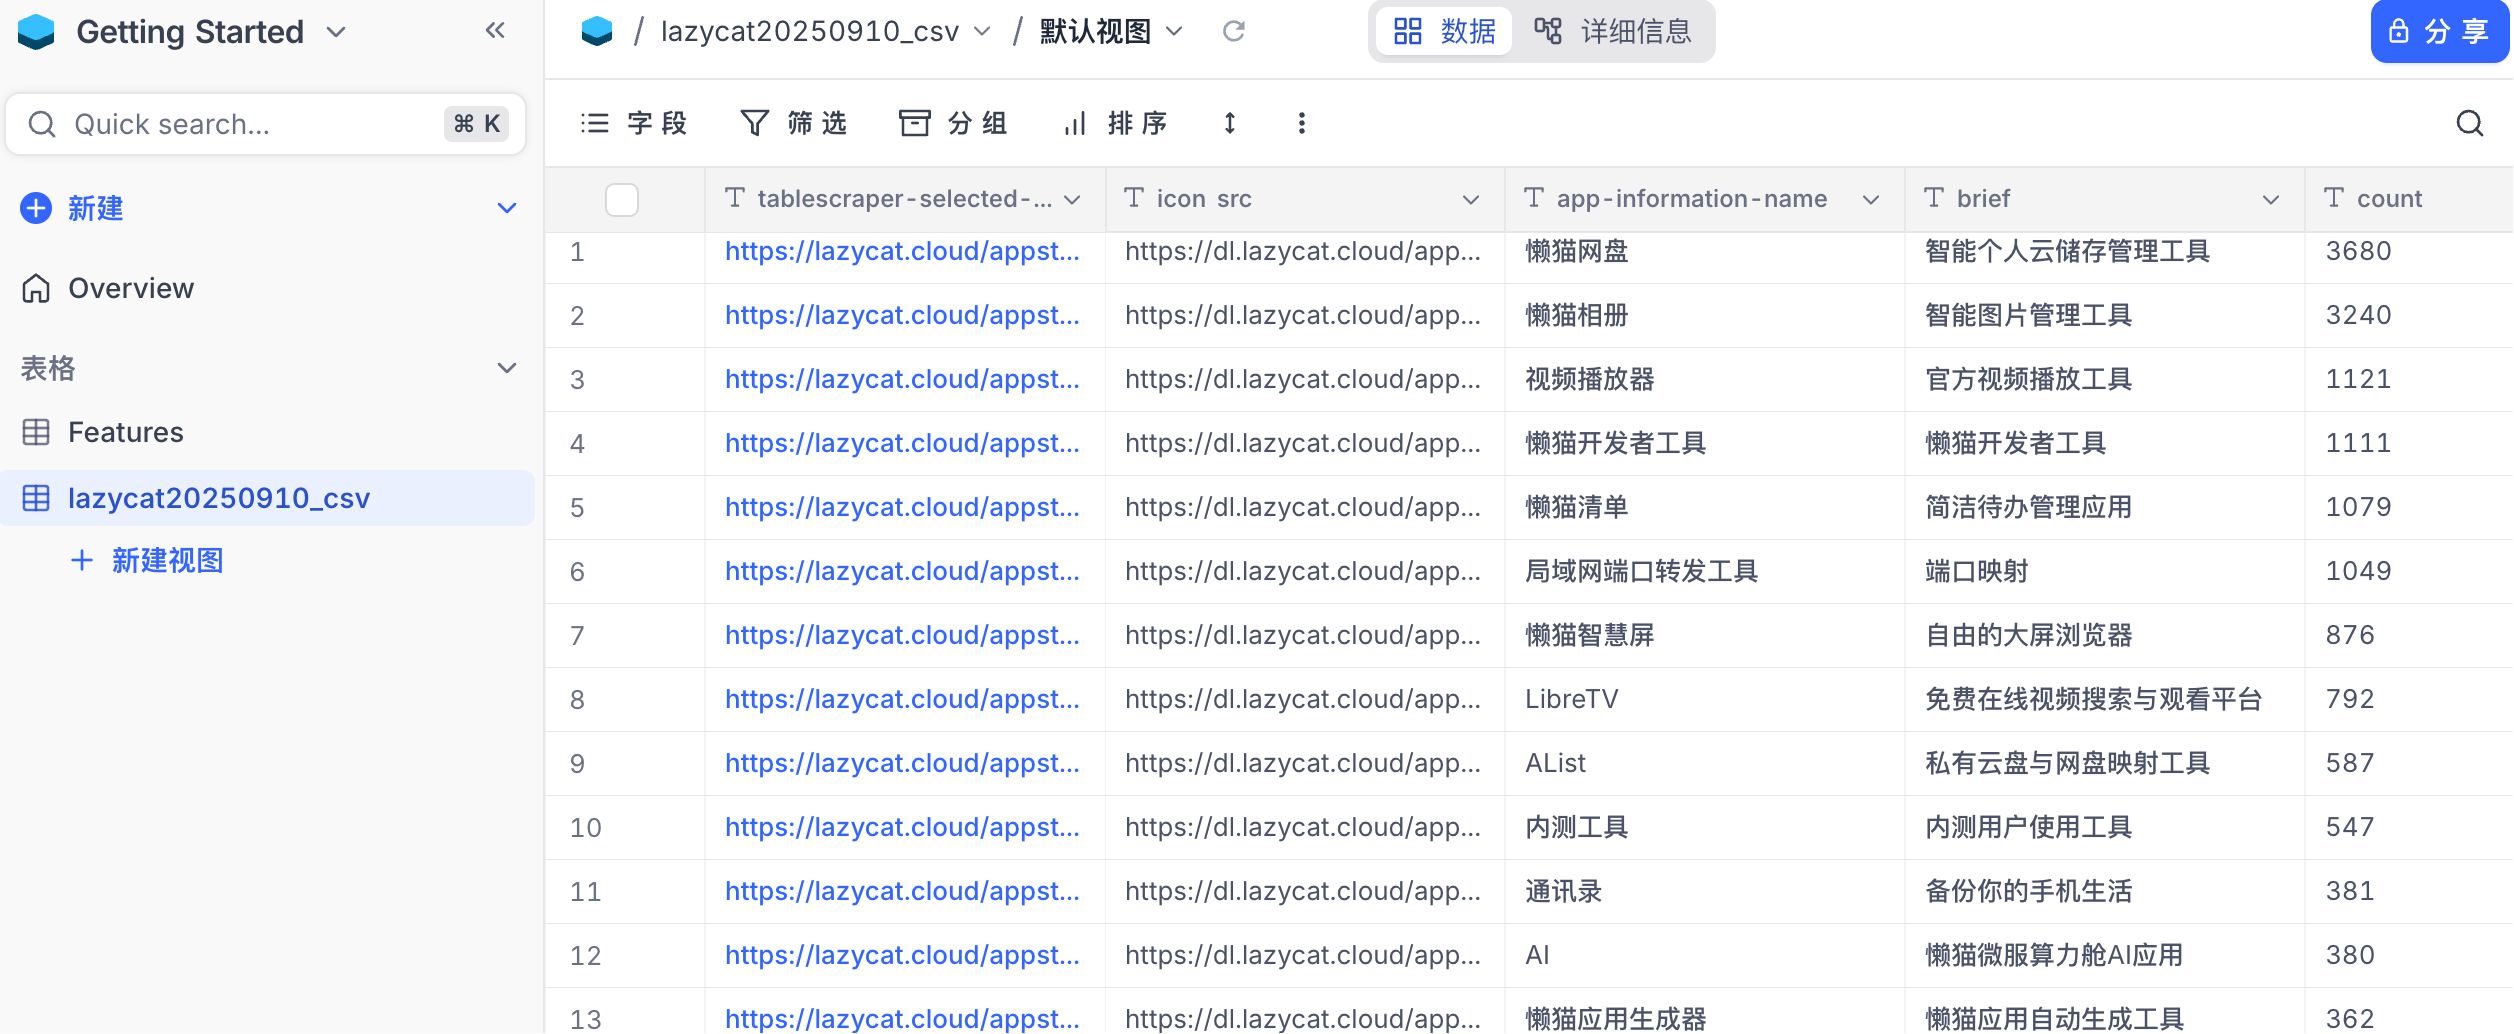Screen dimensions: 2514x1034
Task: Click the text type icon of icon src column
Action: click(x=1134, y=198)
